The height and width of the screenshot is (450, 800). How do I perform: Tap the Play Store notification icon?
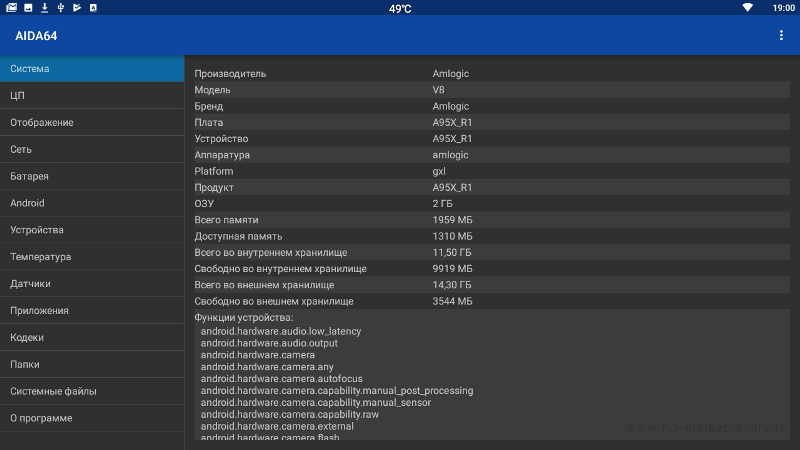point(77,8)
